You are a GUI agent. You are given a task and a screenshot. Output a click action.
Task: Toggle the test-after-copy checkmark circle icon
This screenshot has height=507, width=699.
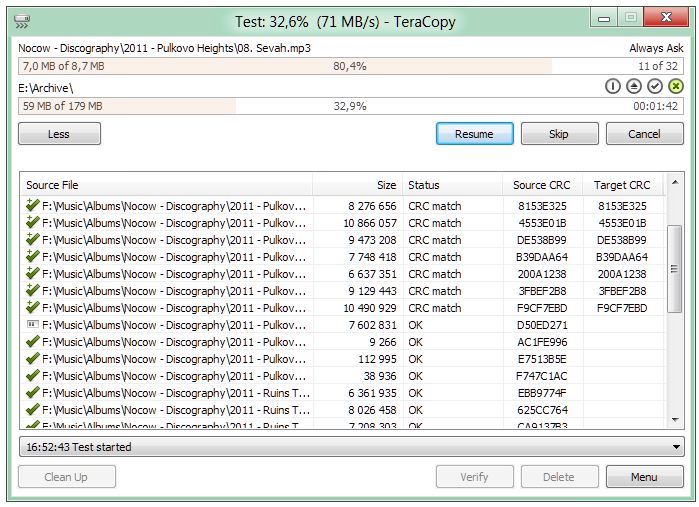[654, 86]
